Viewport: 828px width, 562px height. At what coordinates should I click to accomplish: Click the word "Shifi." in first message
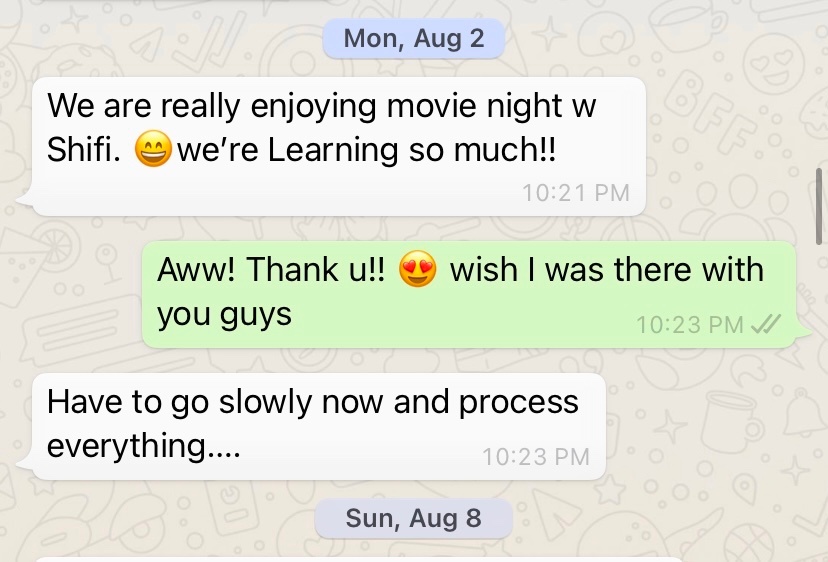coord(83,149)
